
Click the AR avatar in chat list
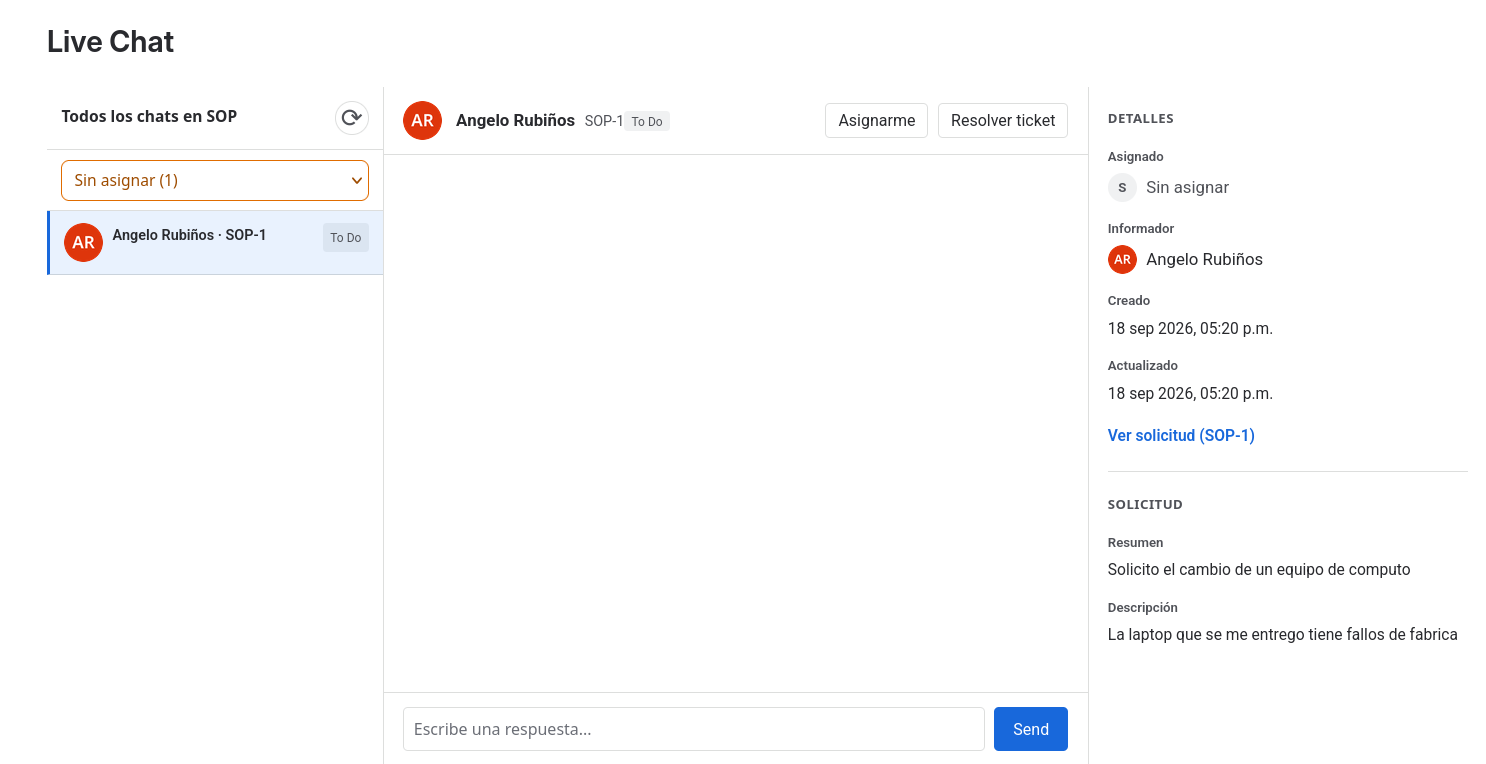click(x=83, y=242)
